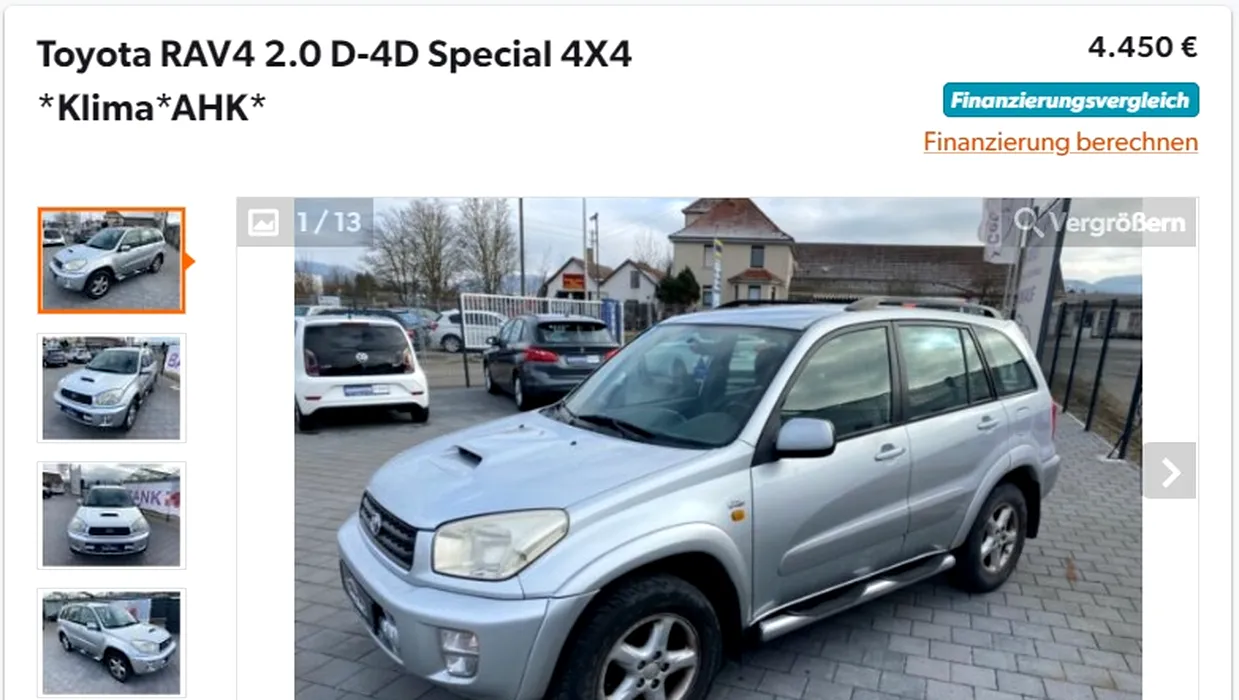Click the *Klima*AHK* subtitle text
This screenshot has width=1239, height=700.
coord(152,108)
